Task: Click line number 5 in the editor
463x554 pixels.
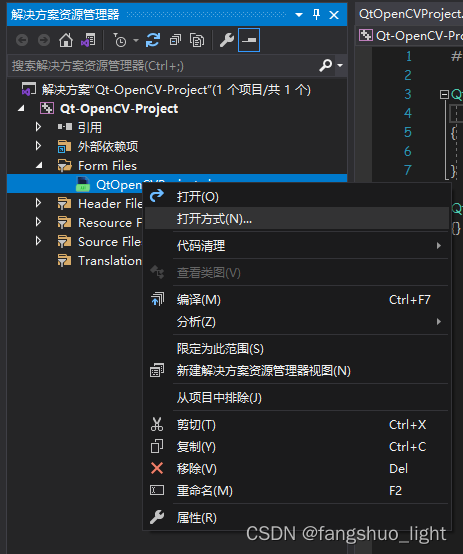Action: click(408, 132)
